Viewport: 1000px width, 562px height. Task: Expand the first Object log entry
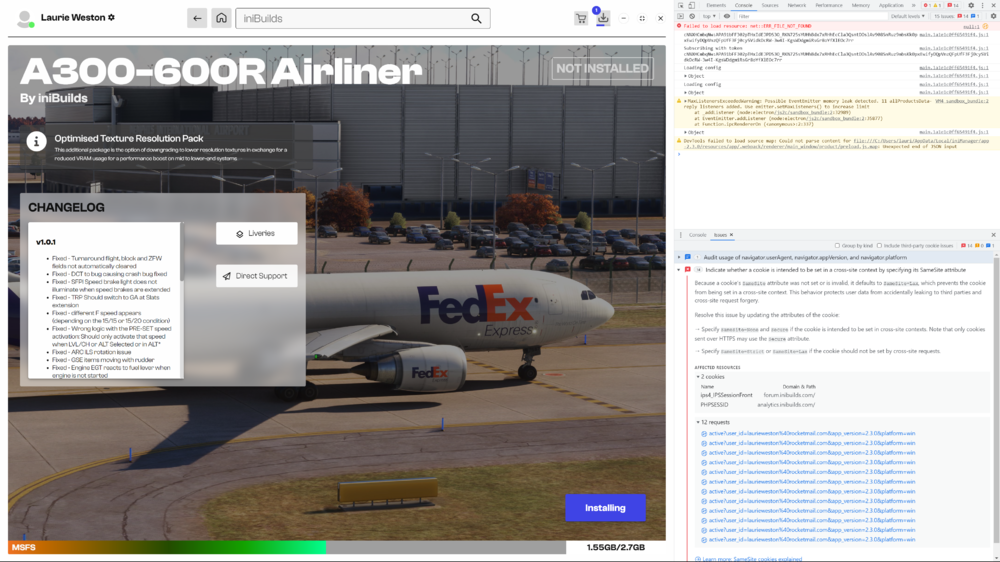click(x=686, y=76)
